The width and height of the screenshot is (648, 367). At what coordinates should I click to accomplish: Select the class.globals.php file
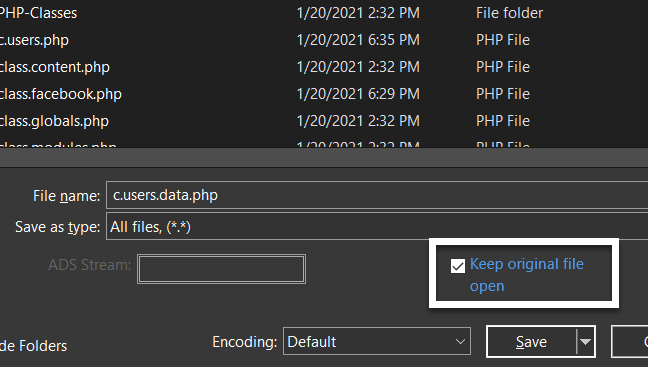coord(54,121)
